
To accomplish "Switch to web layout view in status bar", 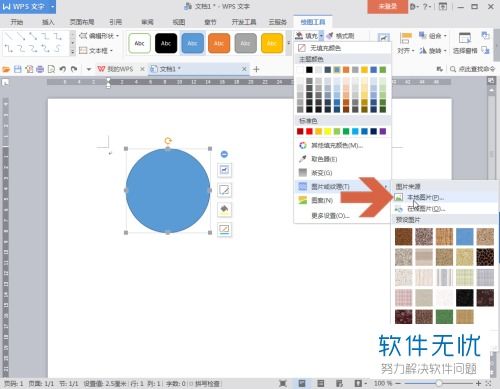I will point(339,383).
